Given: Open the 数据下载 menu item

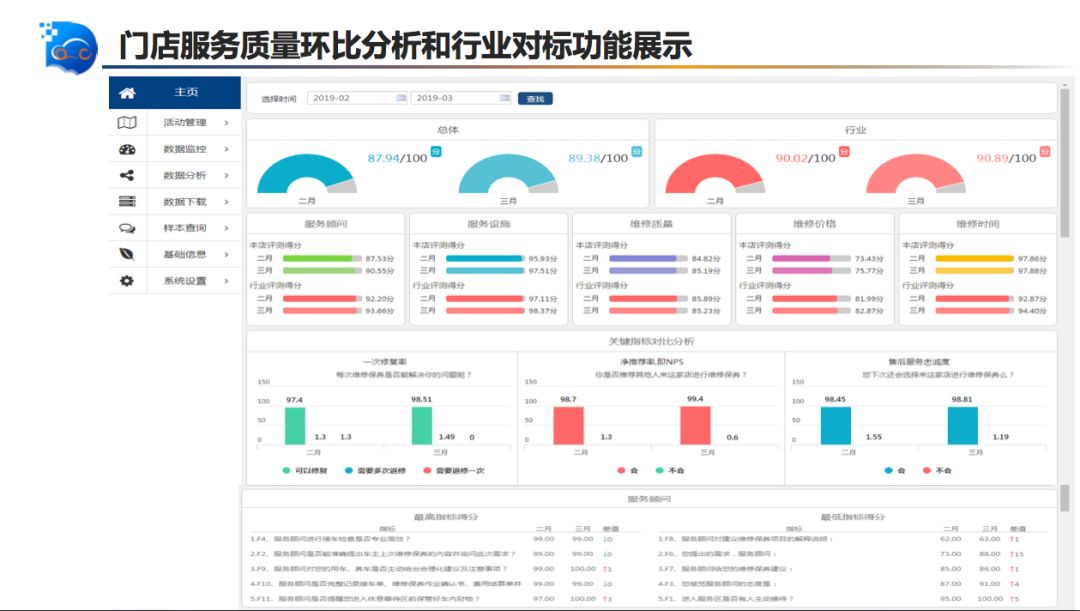Looking at the screenshot, I should click(185, 202).
